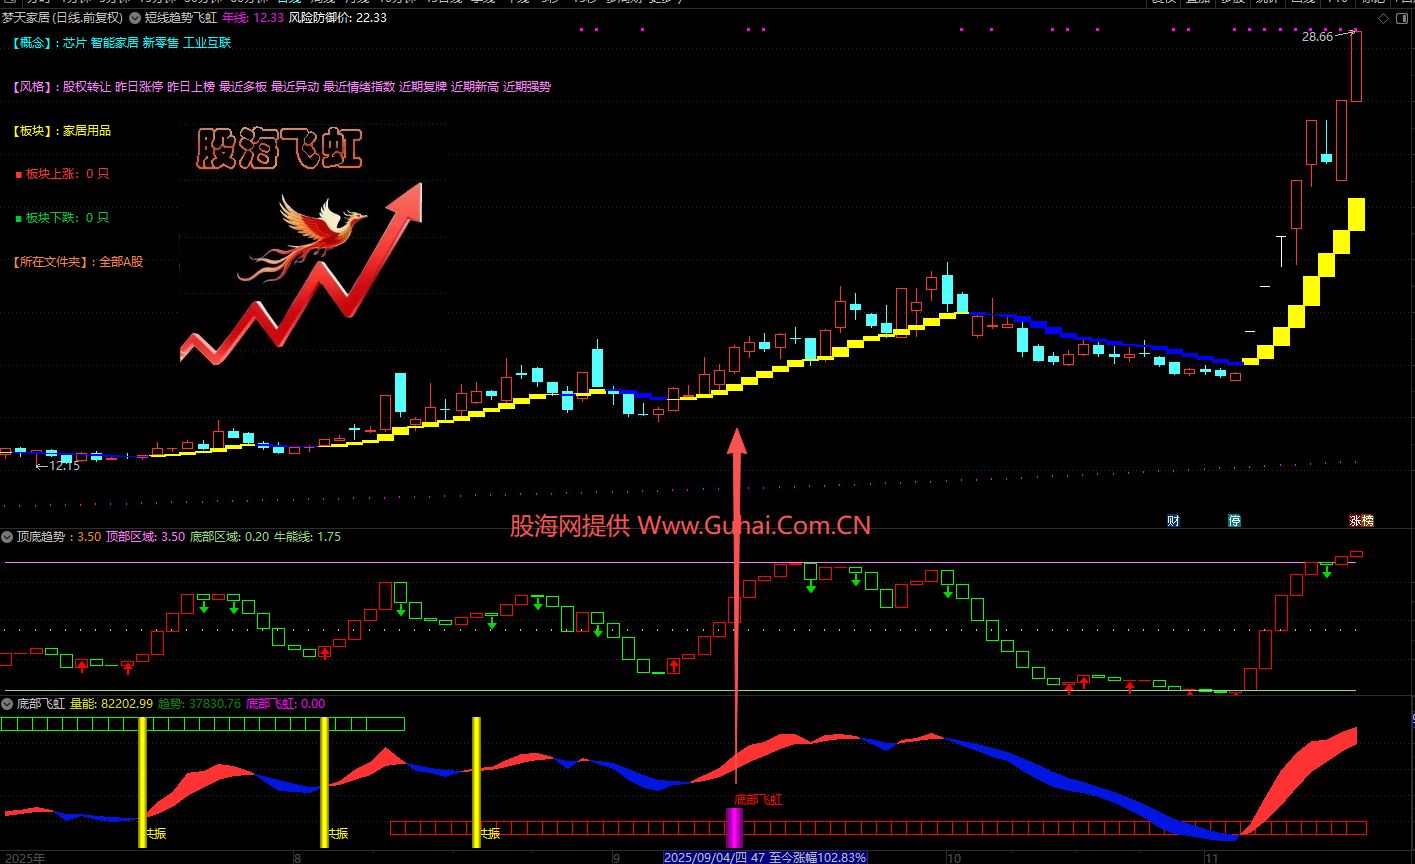Click the diamond icon at chart top-right

[x=1383, y=18]
